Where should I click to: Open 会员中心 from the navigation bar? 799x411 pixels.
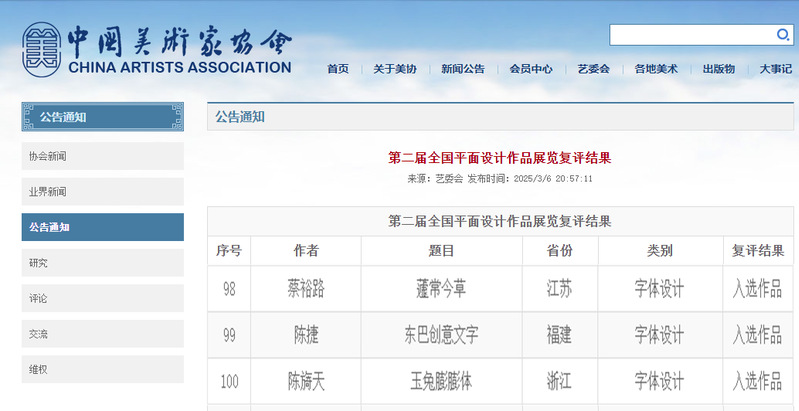[530, 69]
